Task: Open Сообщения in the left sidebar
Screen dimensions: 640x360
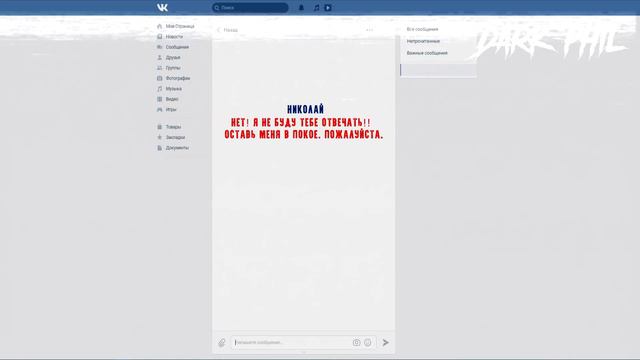Action: click(x=173, y=47)
